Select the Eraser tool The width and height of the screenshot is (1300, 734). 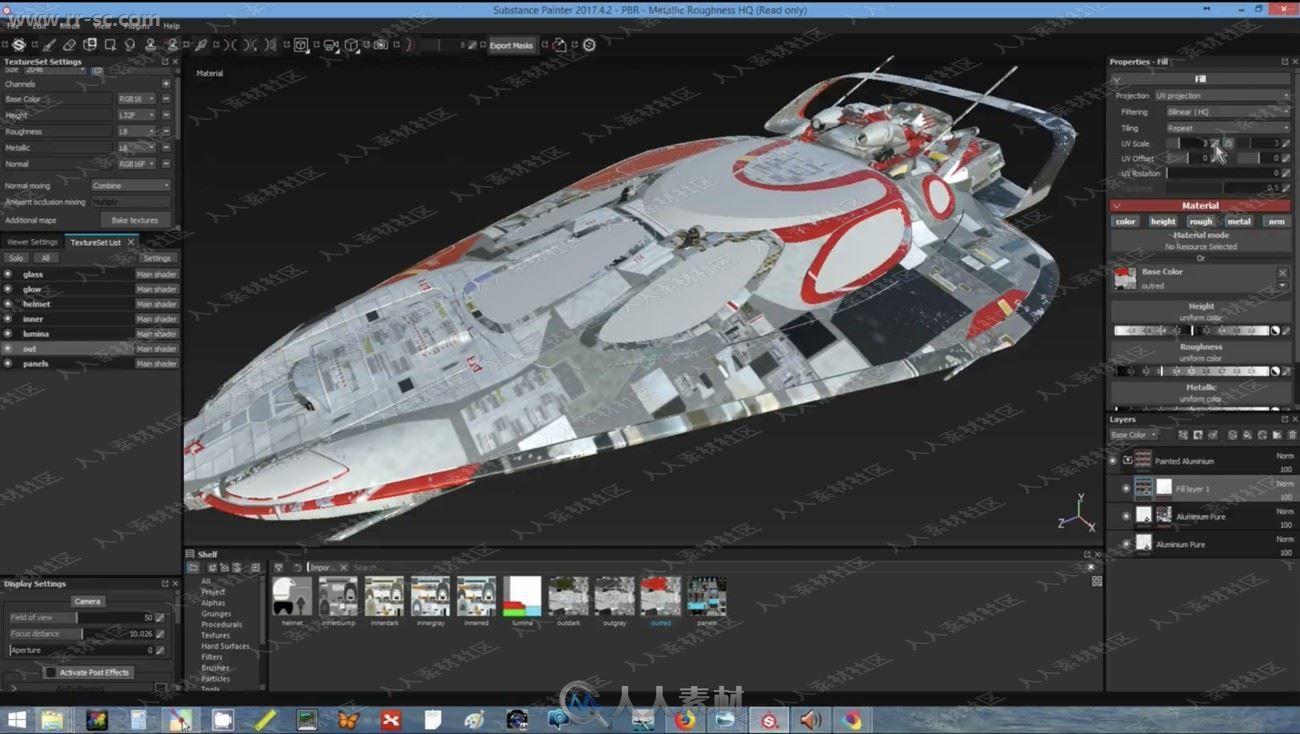[69, 45]
